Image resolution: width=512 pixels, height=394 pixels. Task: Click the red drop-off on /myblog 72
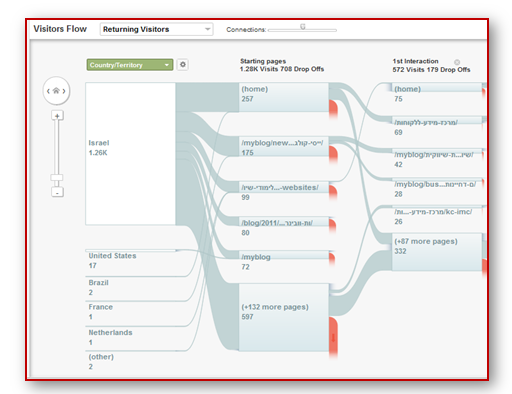[332, 259]
